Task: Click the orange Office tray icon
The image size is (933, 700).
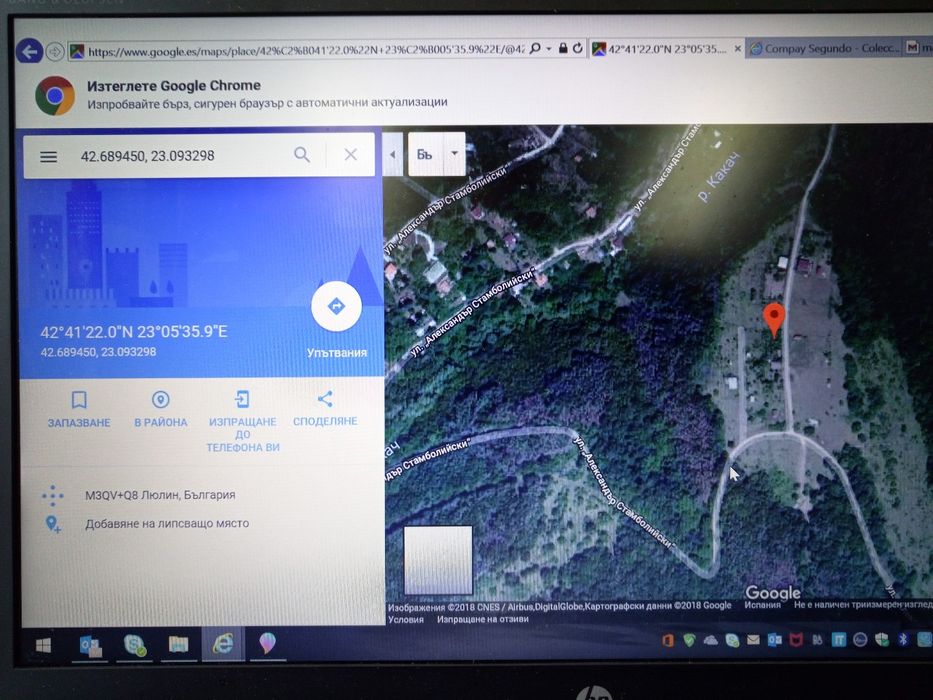Action: (668, 641)
